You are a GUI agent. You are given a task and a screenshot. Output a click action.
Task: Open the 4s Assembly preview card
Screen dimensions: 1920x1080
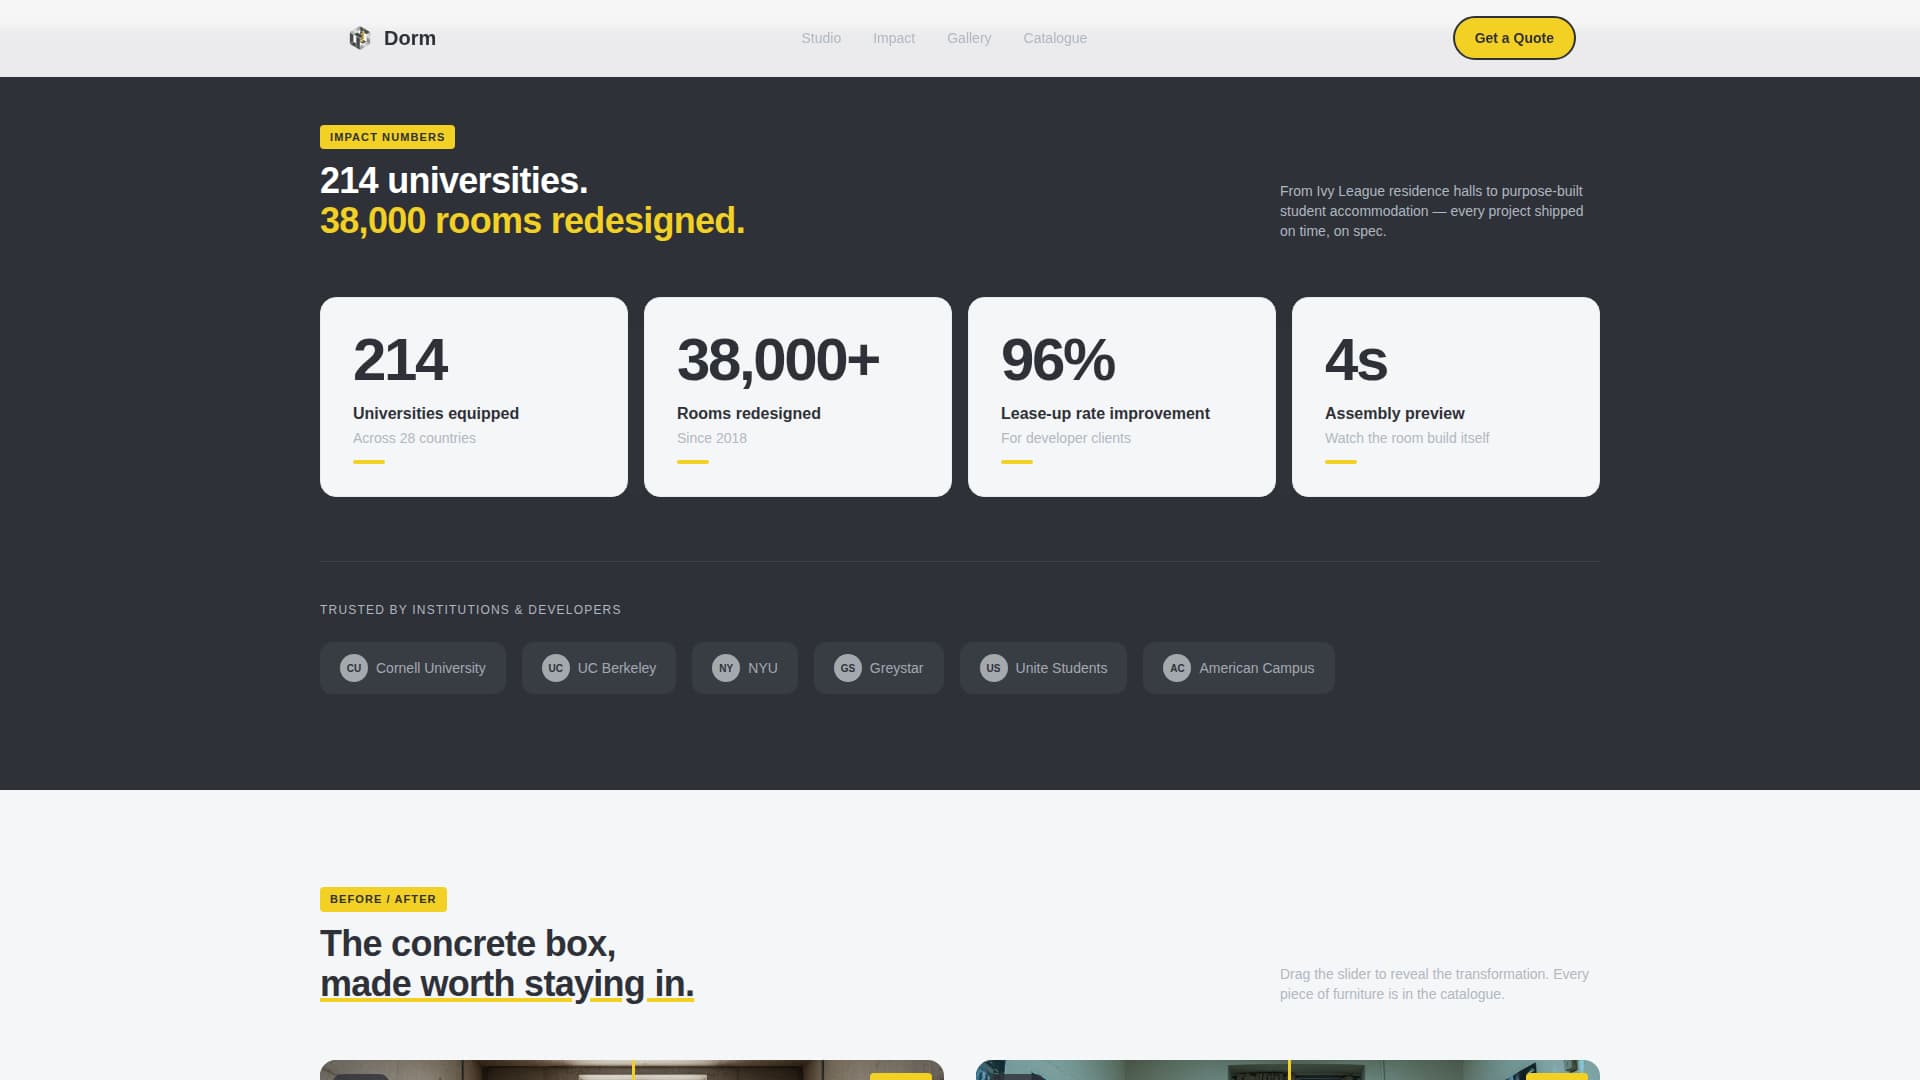[1445, 397]
